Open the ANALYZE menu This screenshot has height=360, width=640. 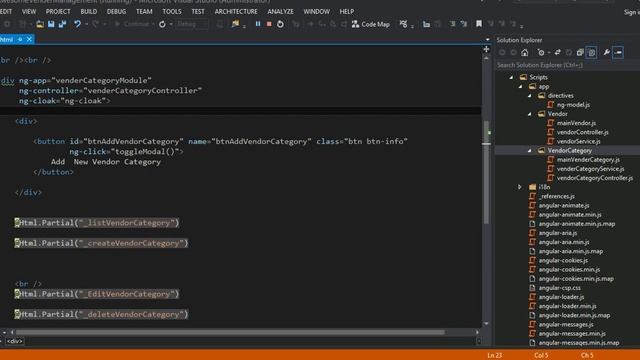(x=280, y=12)
